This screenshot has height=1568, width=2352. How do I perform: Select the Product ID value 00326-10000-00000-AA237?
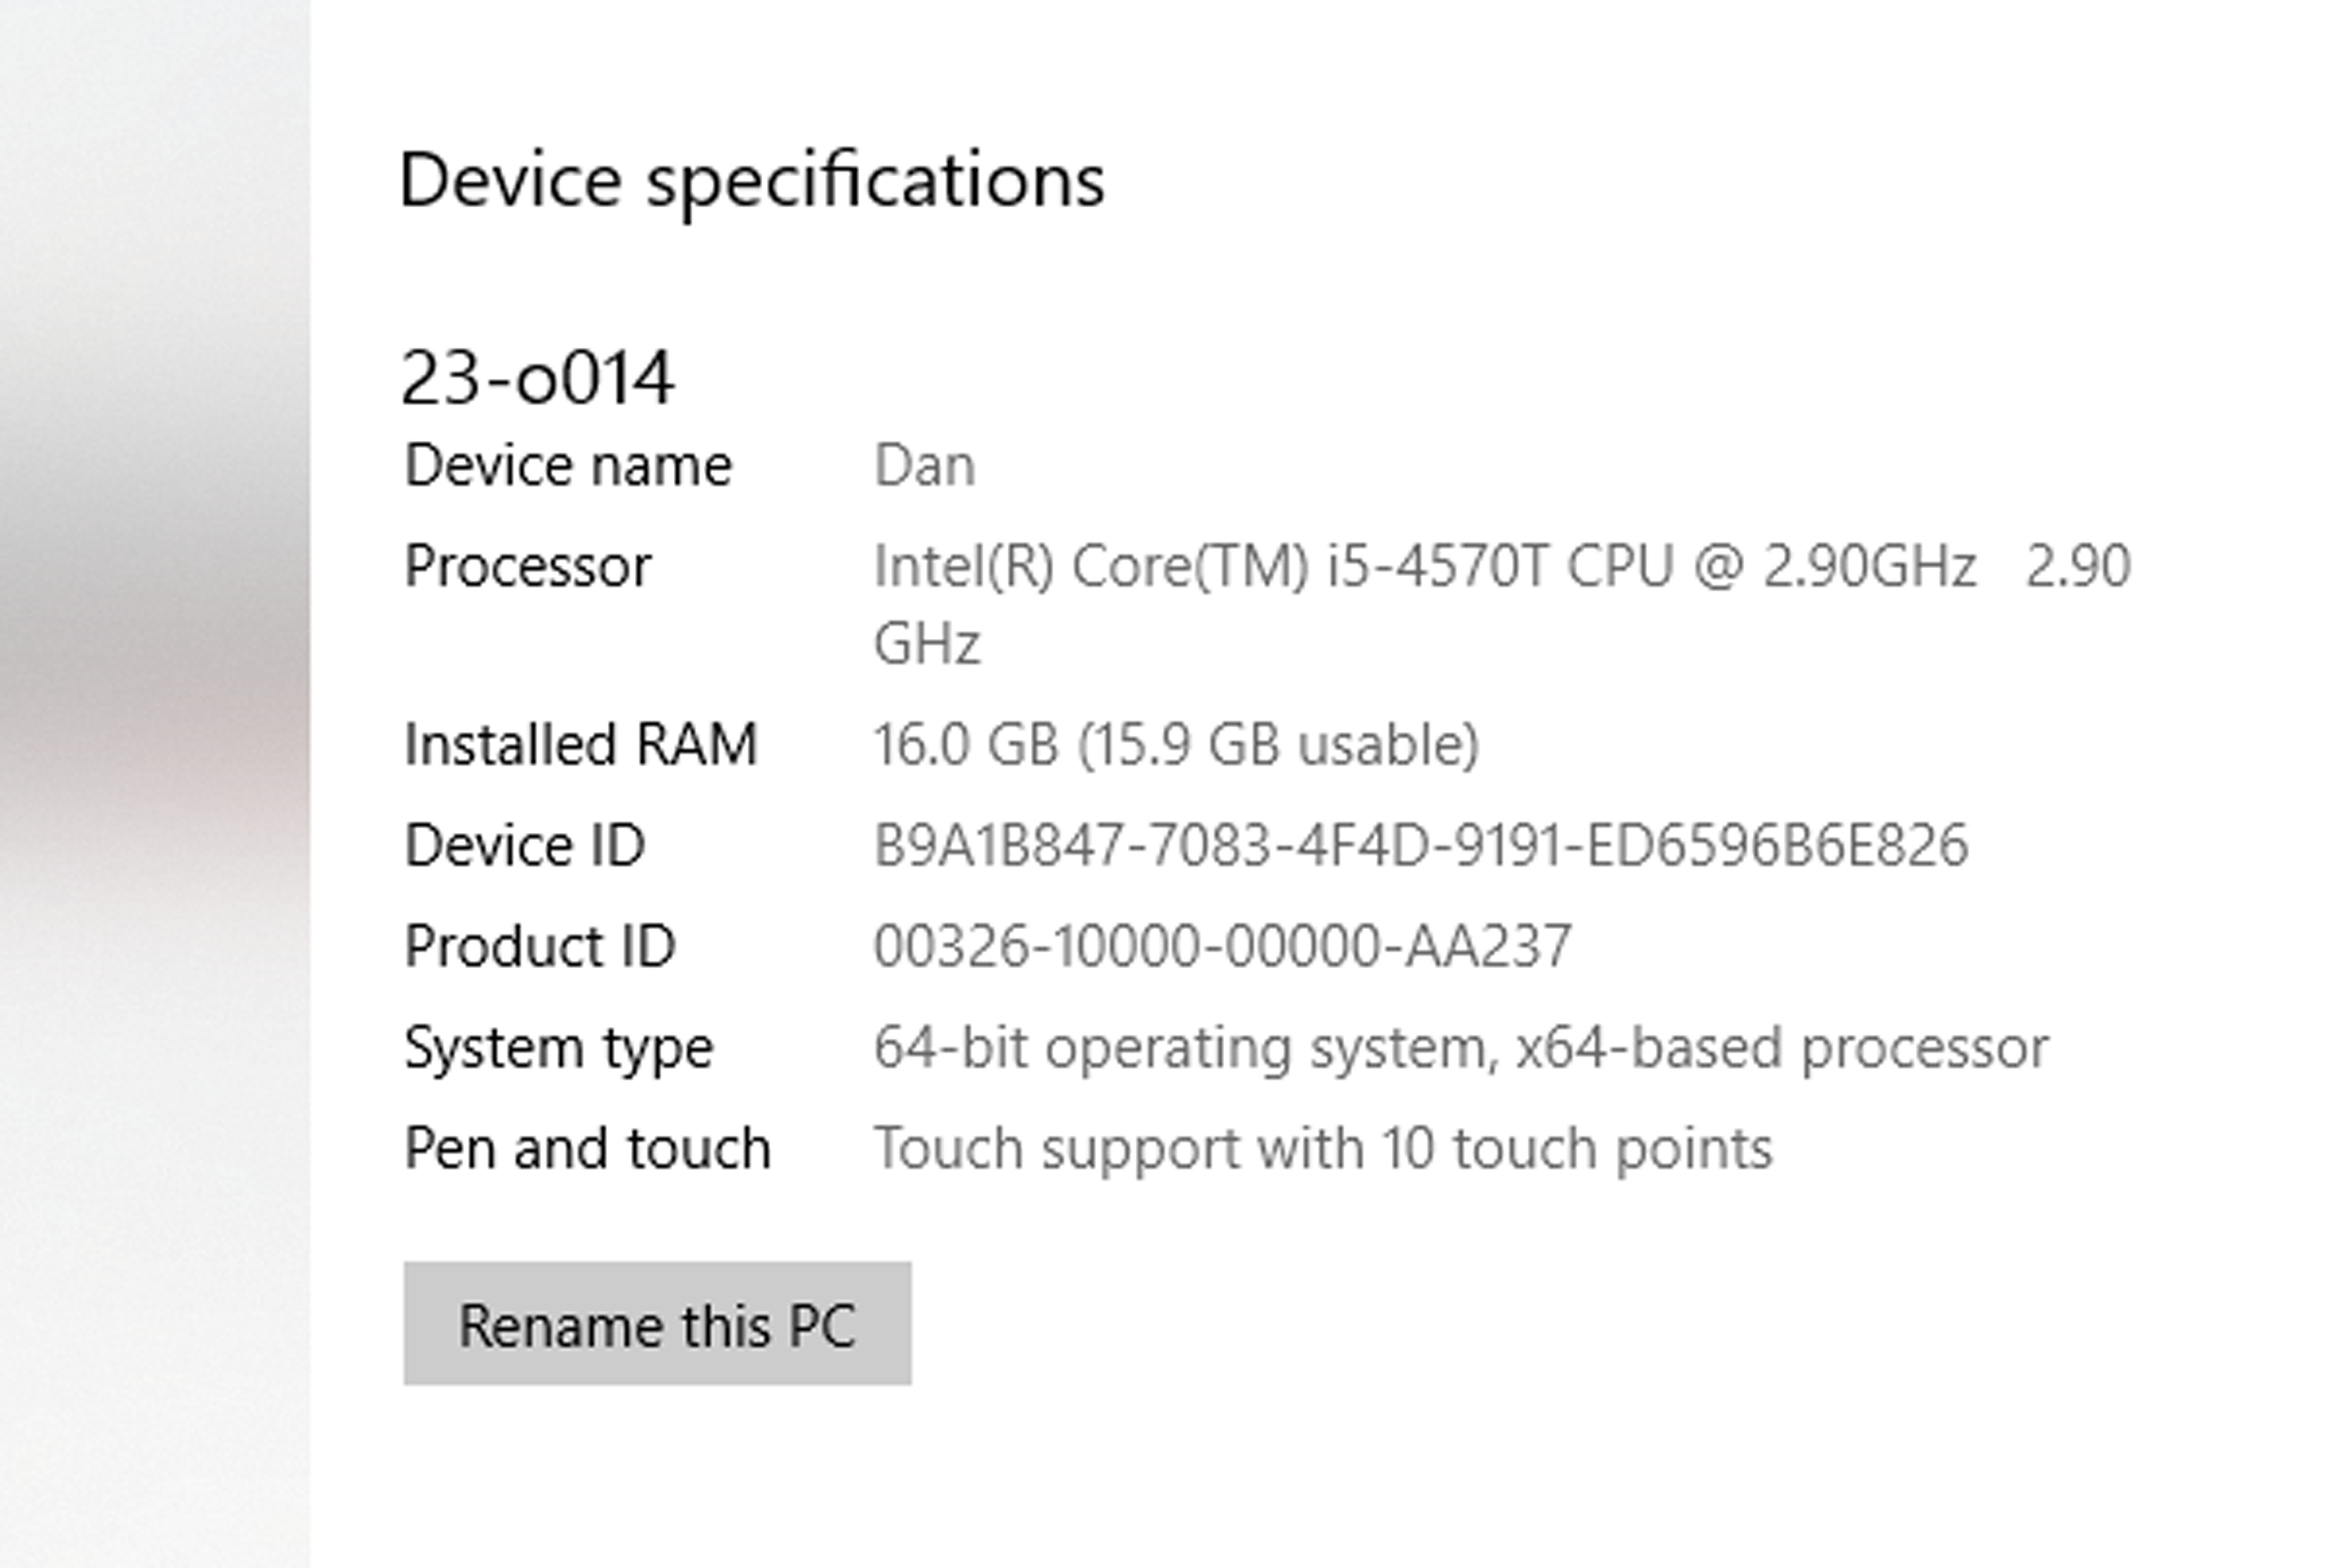(1222, 946)
